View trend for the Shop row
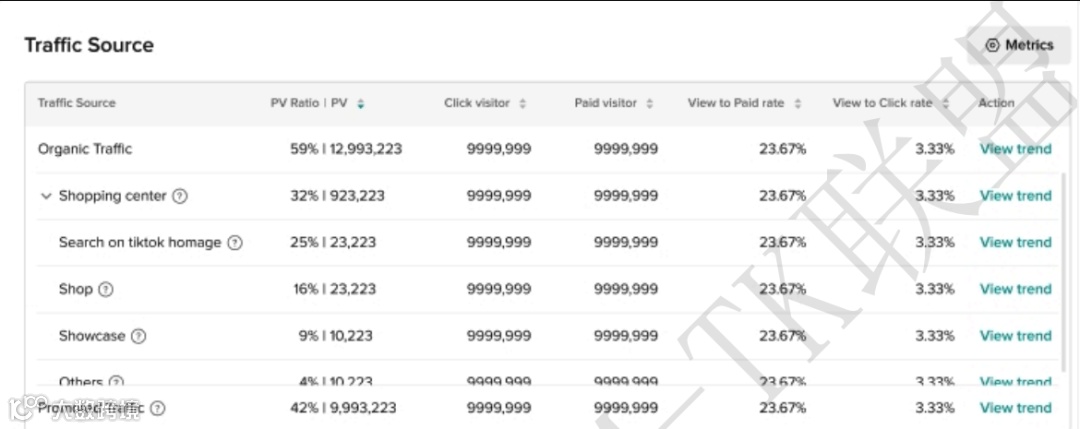This screenshot has height=429, width=1080. (1015, 289)
